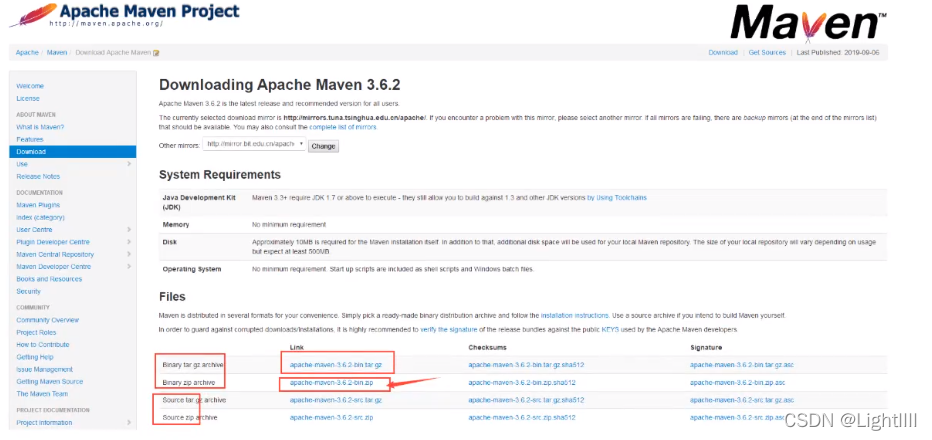Open Index (category) sidebar link

[x=40, y=218]
